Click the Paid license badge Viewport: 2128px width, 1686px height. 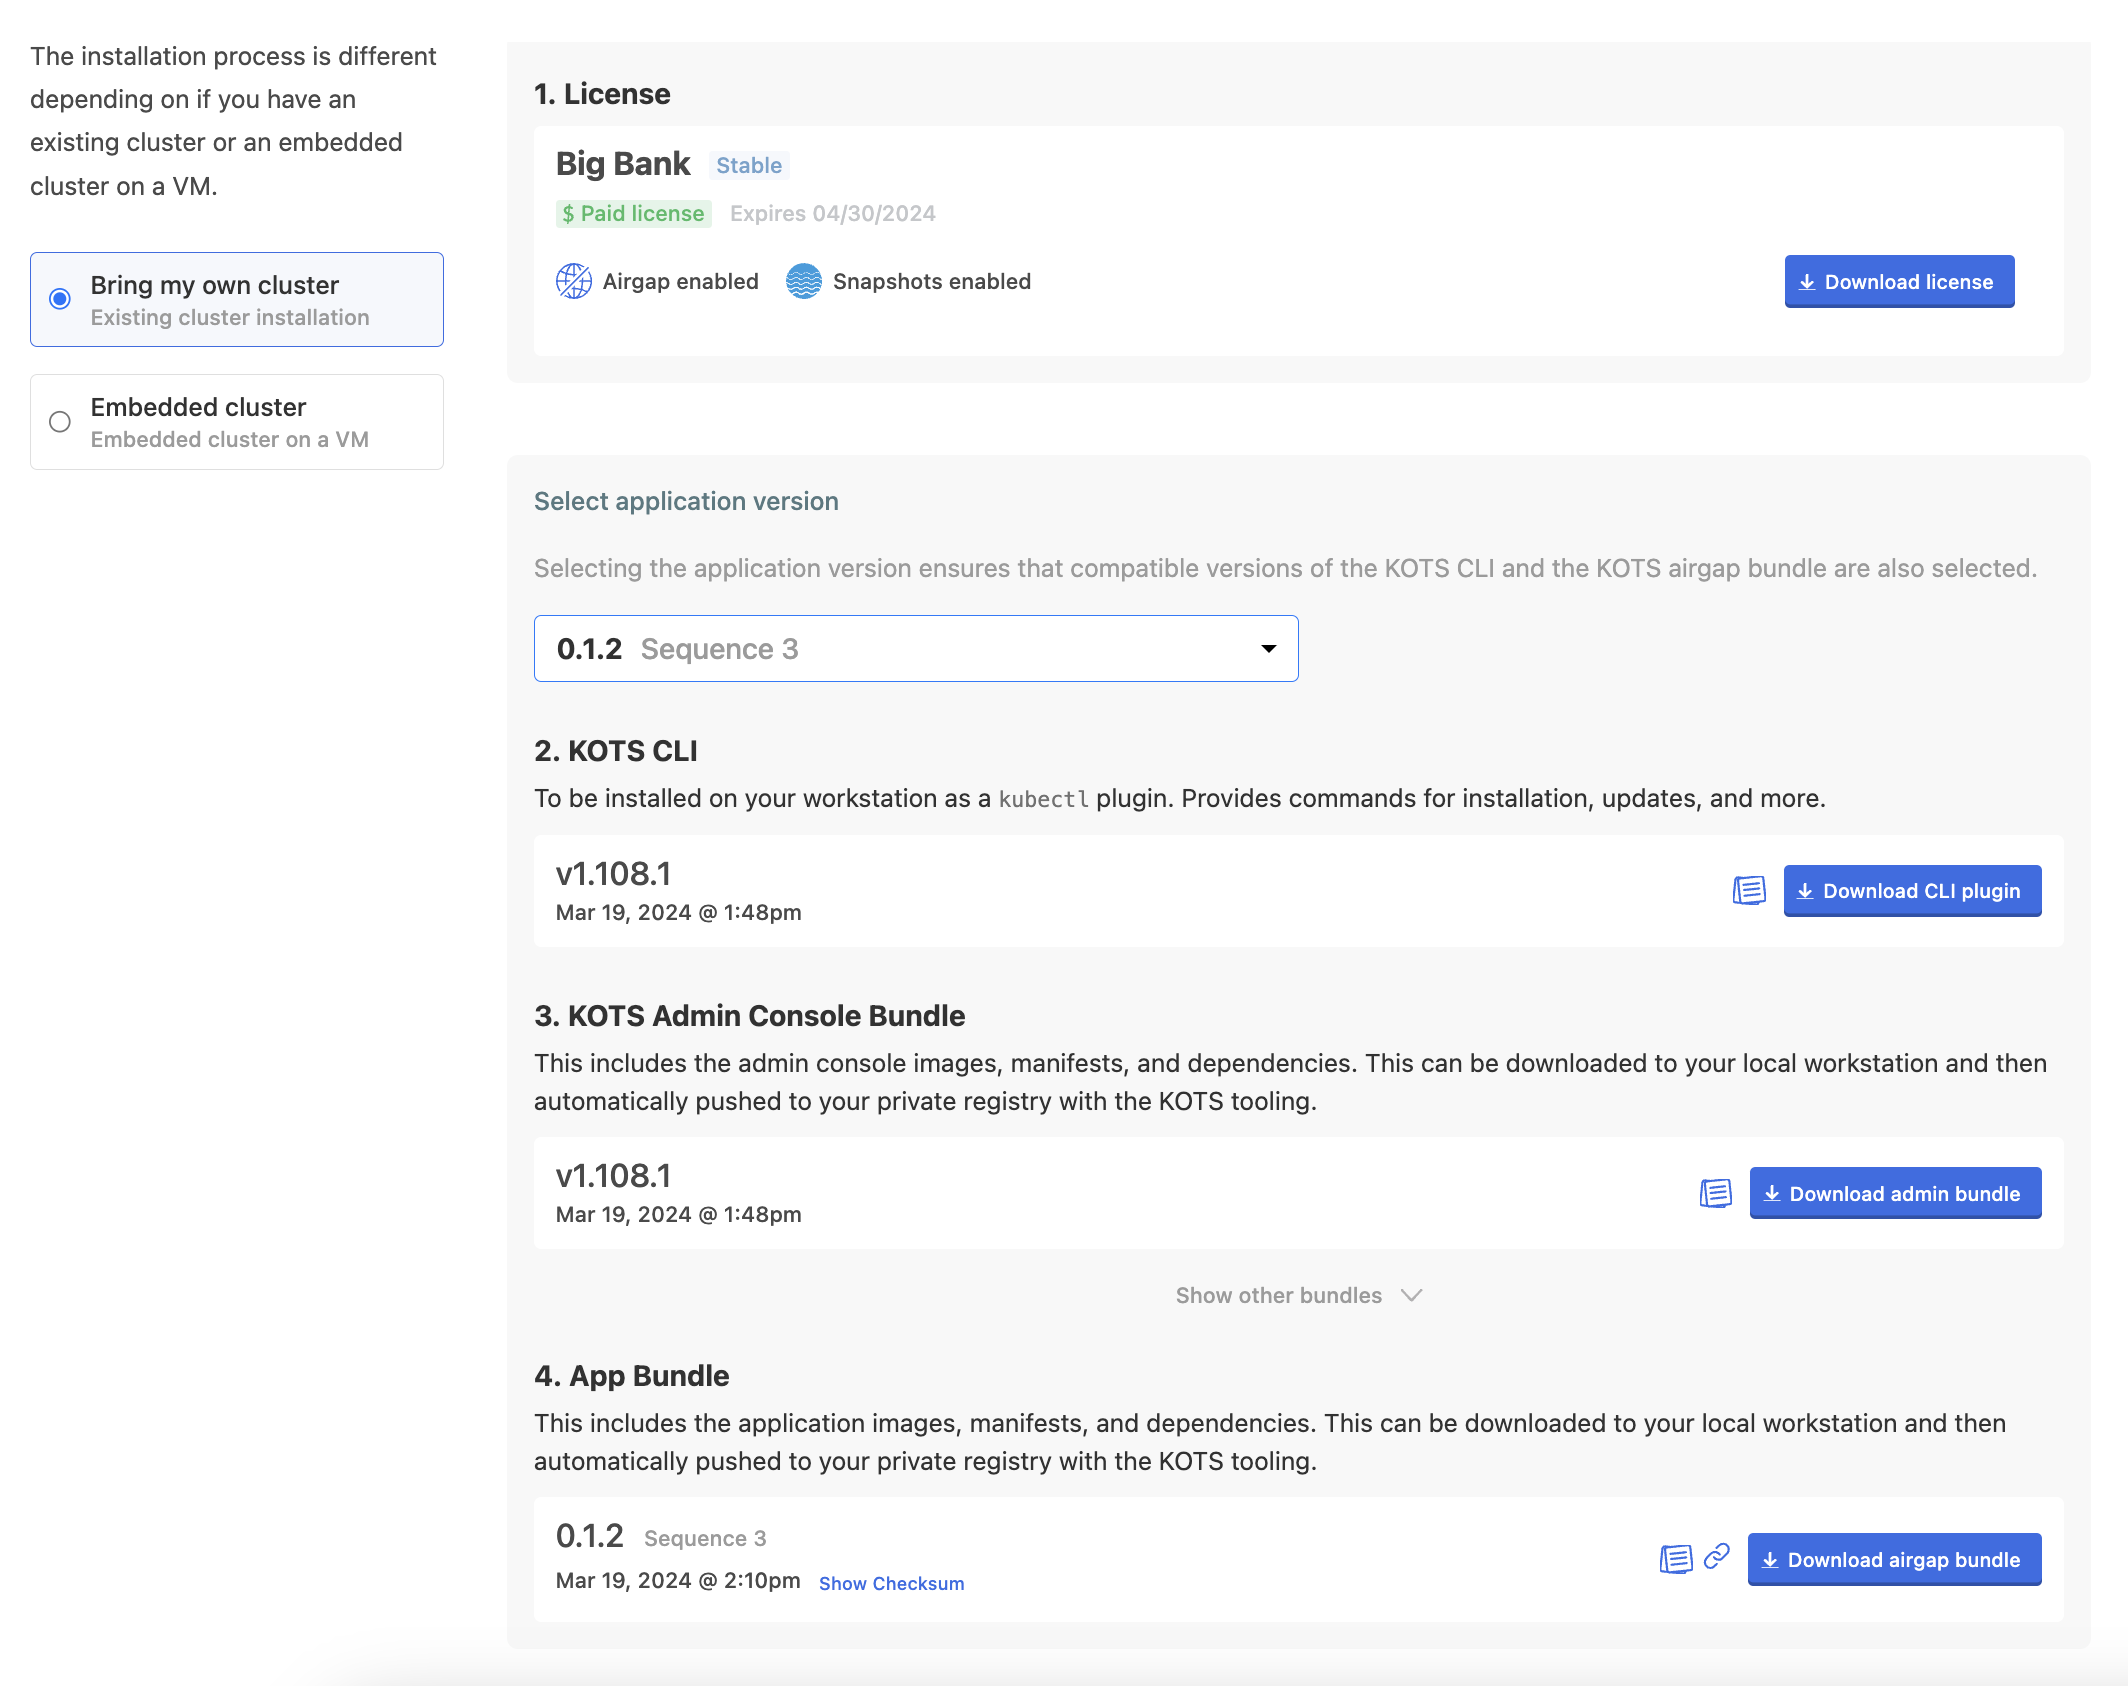point(633,213)
